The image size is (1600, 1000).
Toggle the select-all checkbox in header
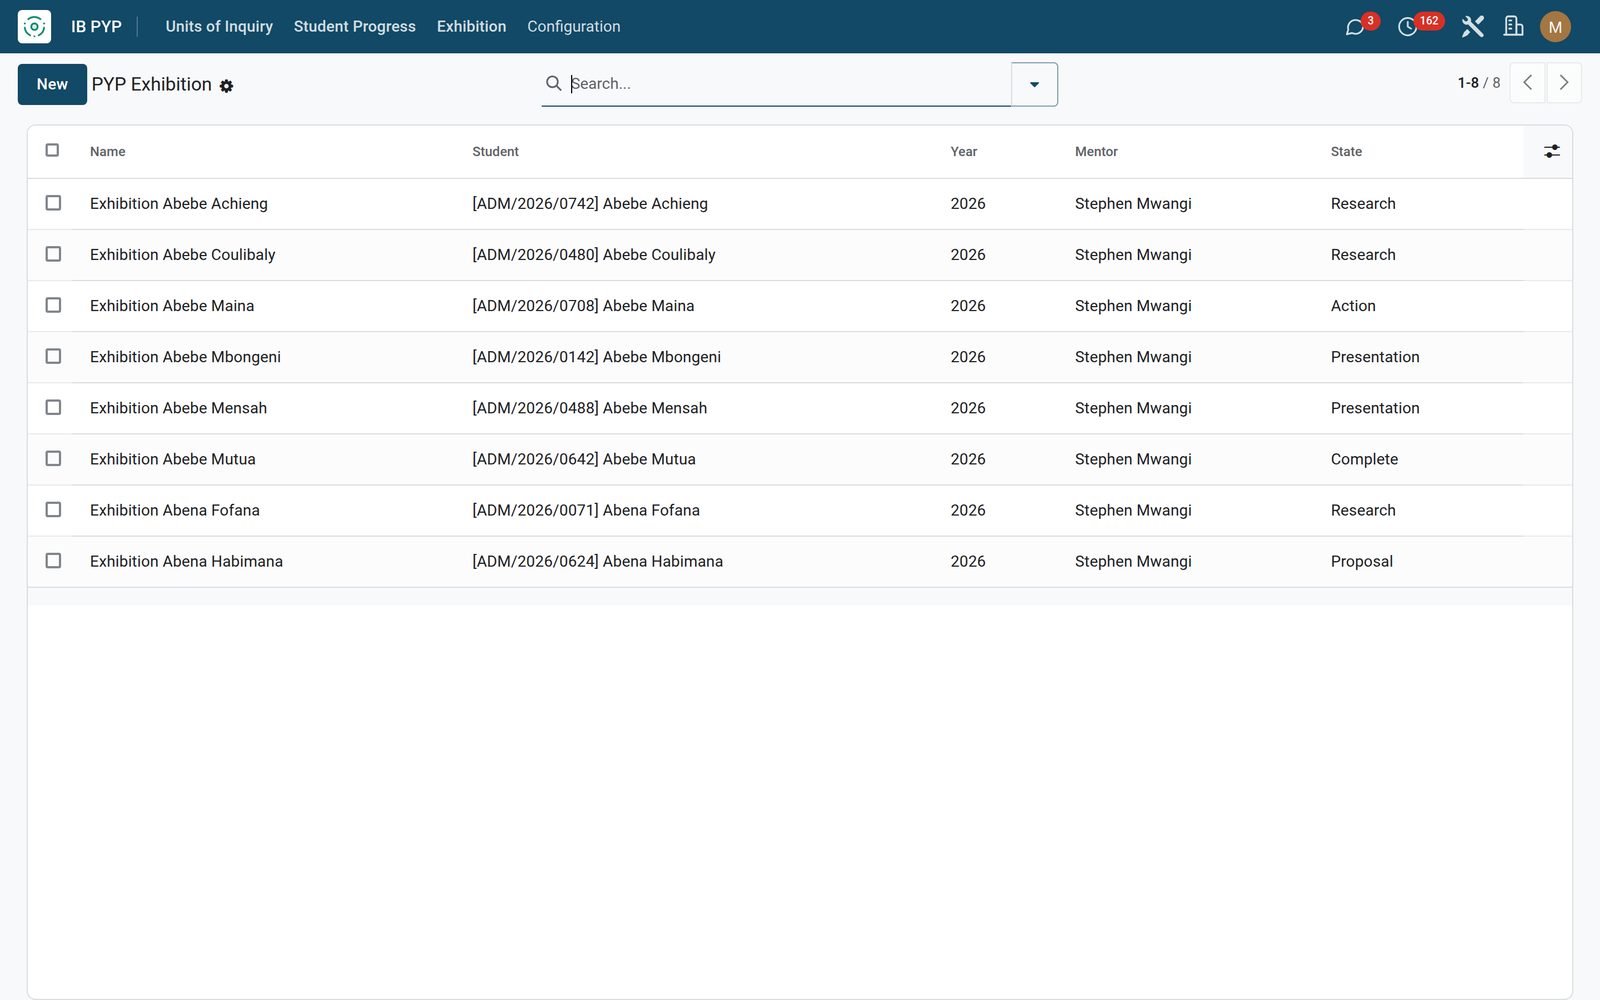point(53,150)
